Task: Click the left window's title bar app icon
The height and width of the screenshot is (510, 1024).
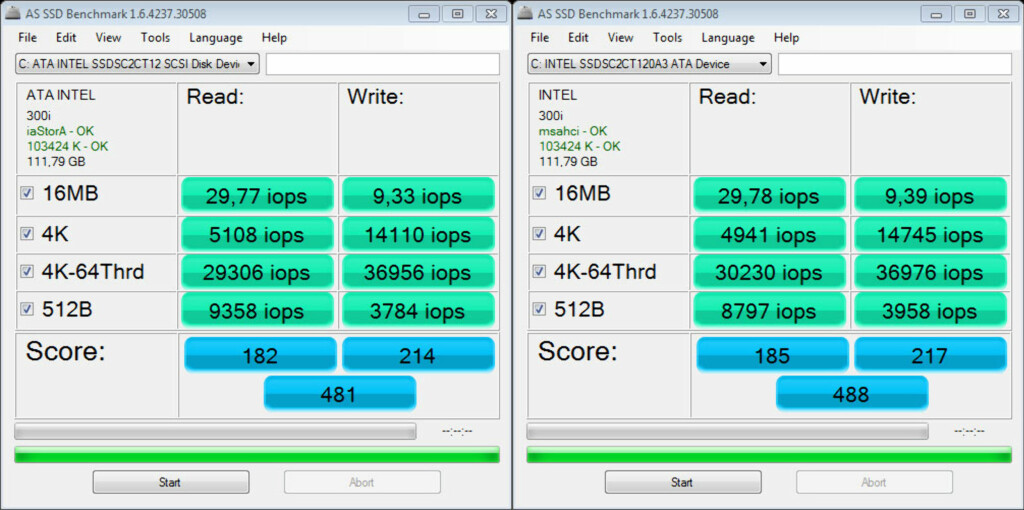Action: 13,13
